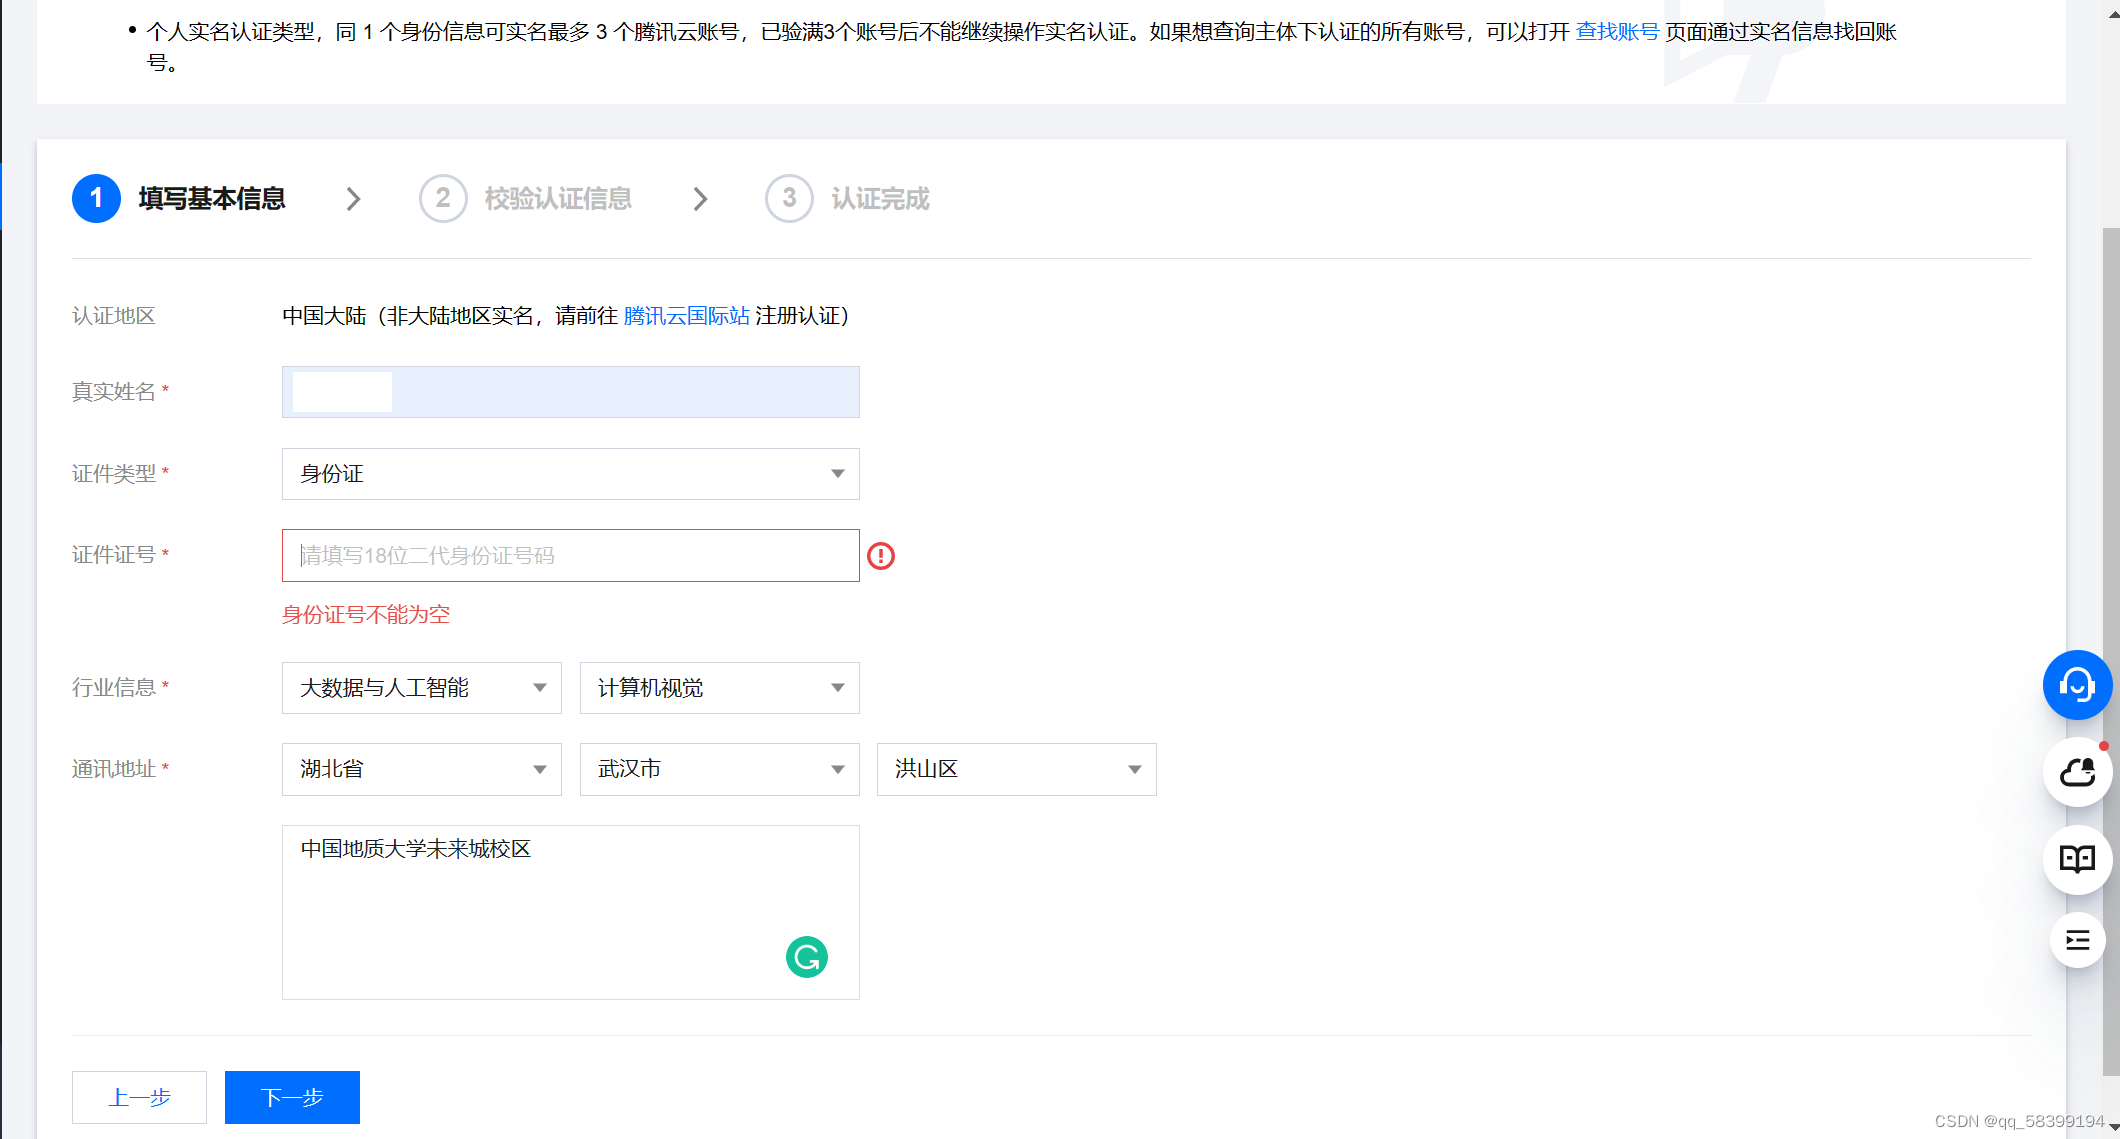This screenshot has width=2120, height=1139.
Task: Click the step 1 number circle
Action: pyautogui.click(x=96, y=198)
